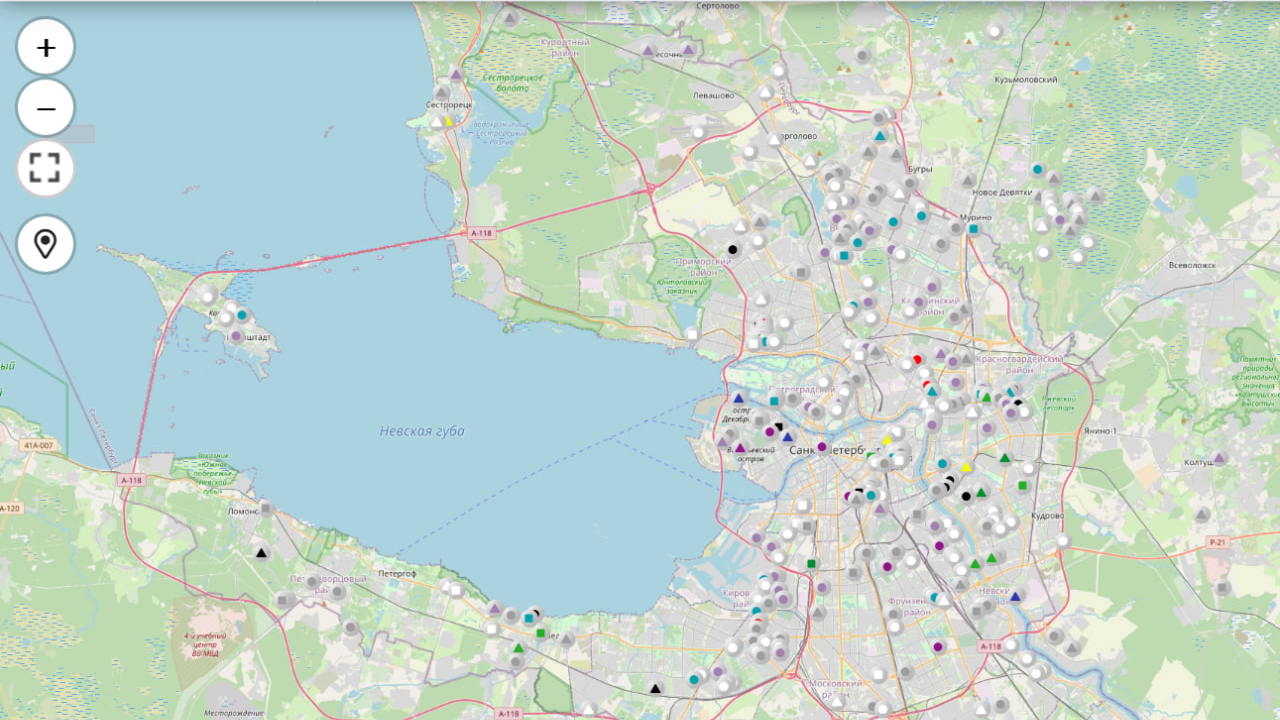Click gray circle marker right of Кудрово
The width and height of the screenshot is (1280, 720).
[1063, 540]
